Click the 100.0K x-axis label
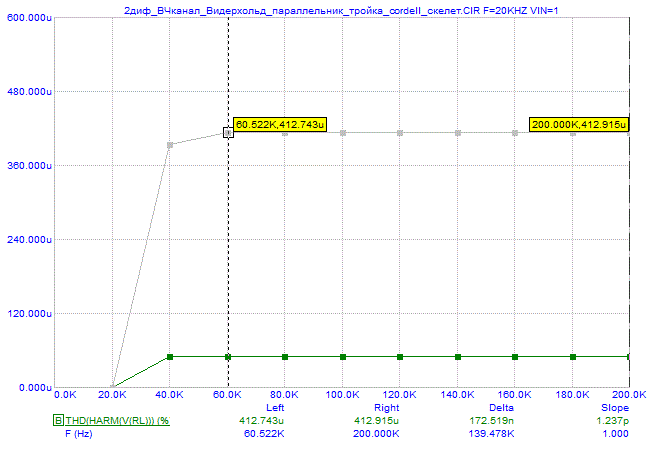 [x=343, y=395]
